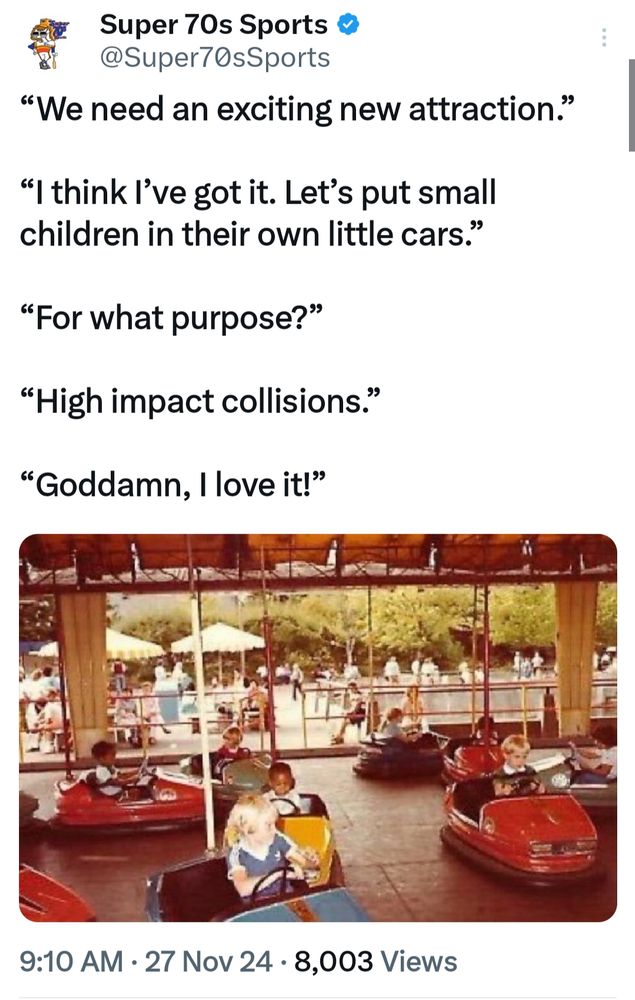635x1000 pixels.
Task: Open the 8,003 view count
Action: (x=376, y=961)
